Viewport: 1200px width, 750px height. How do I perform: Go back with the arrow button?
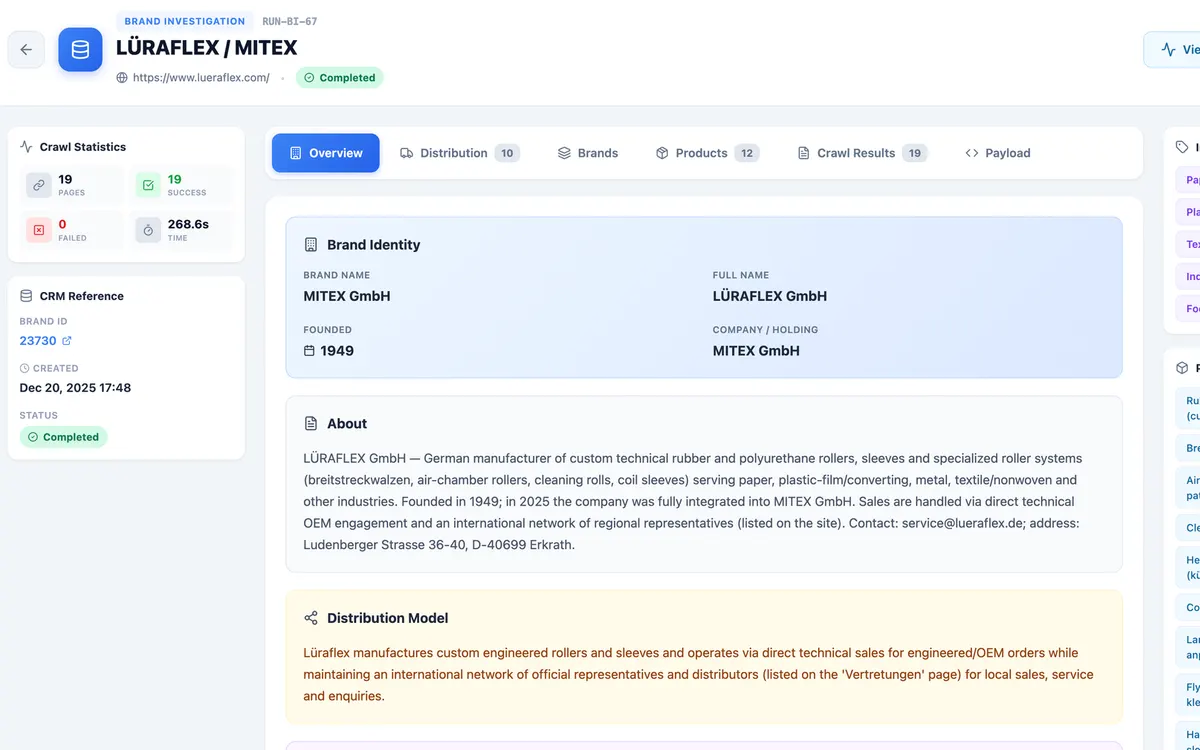tap(26, 50)
